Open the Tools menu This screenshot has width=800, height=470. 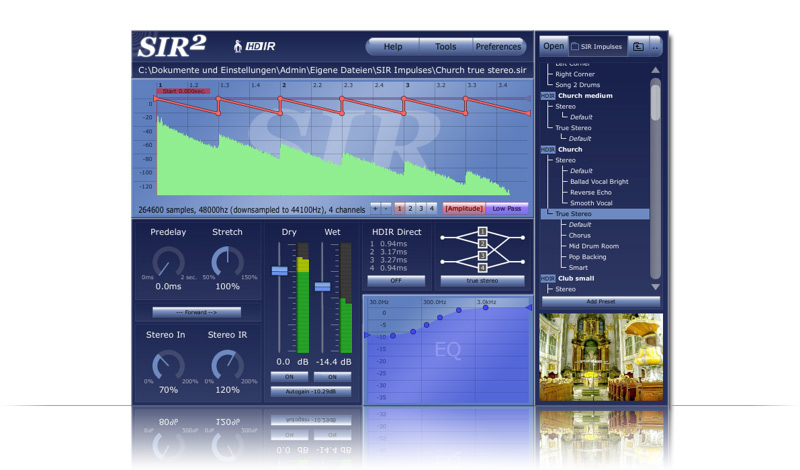[x=445, y=46]
